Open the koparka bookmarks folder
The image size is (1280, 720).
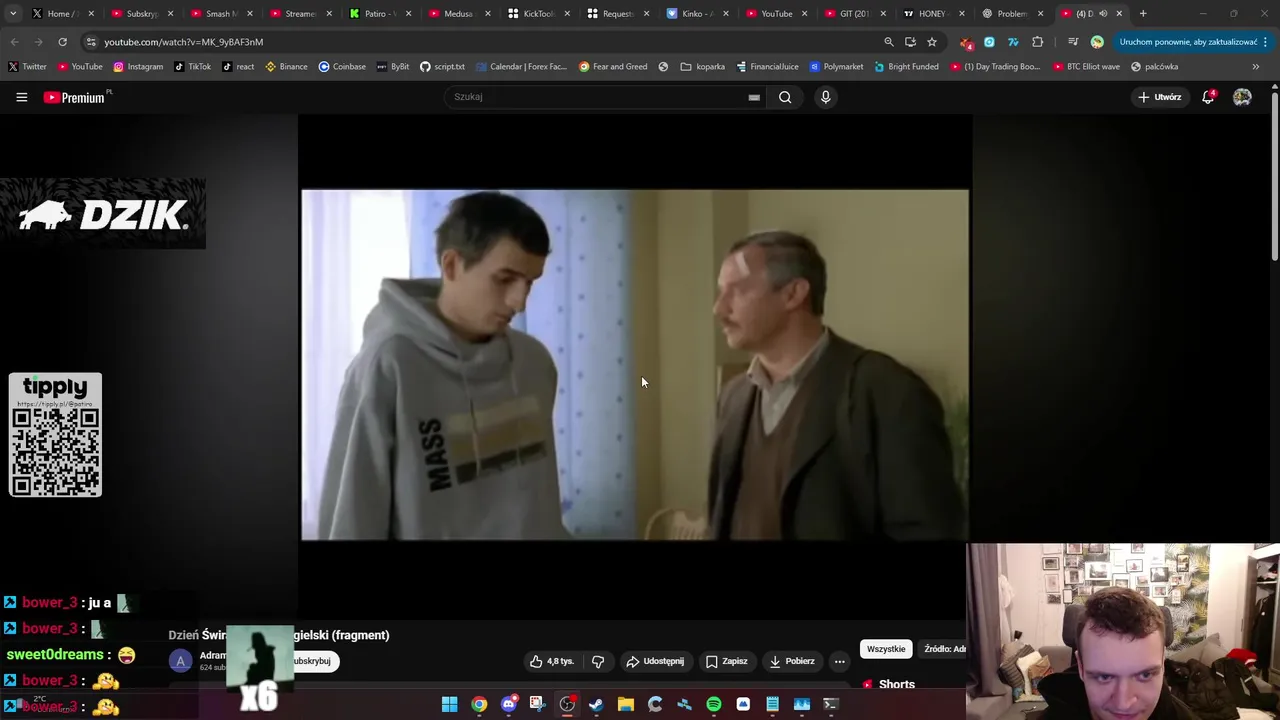[702, 67]
